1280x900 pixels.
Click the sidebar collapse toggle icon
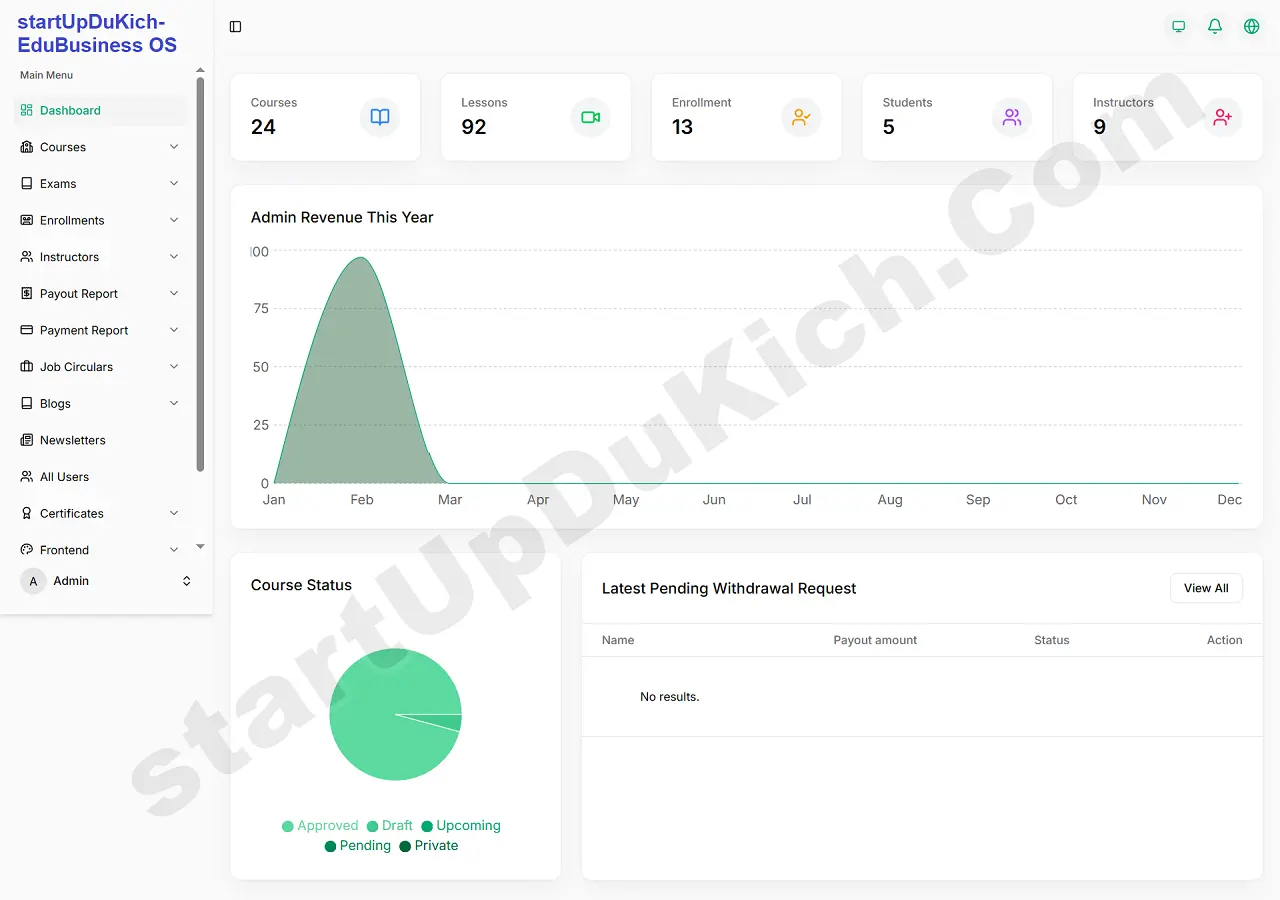click(x=236, y=27)
